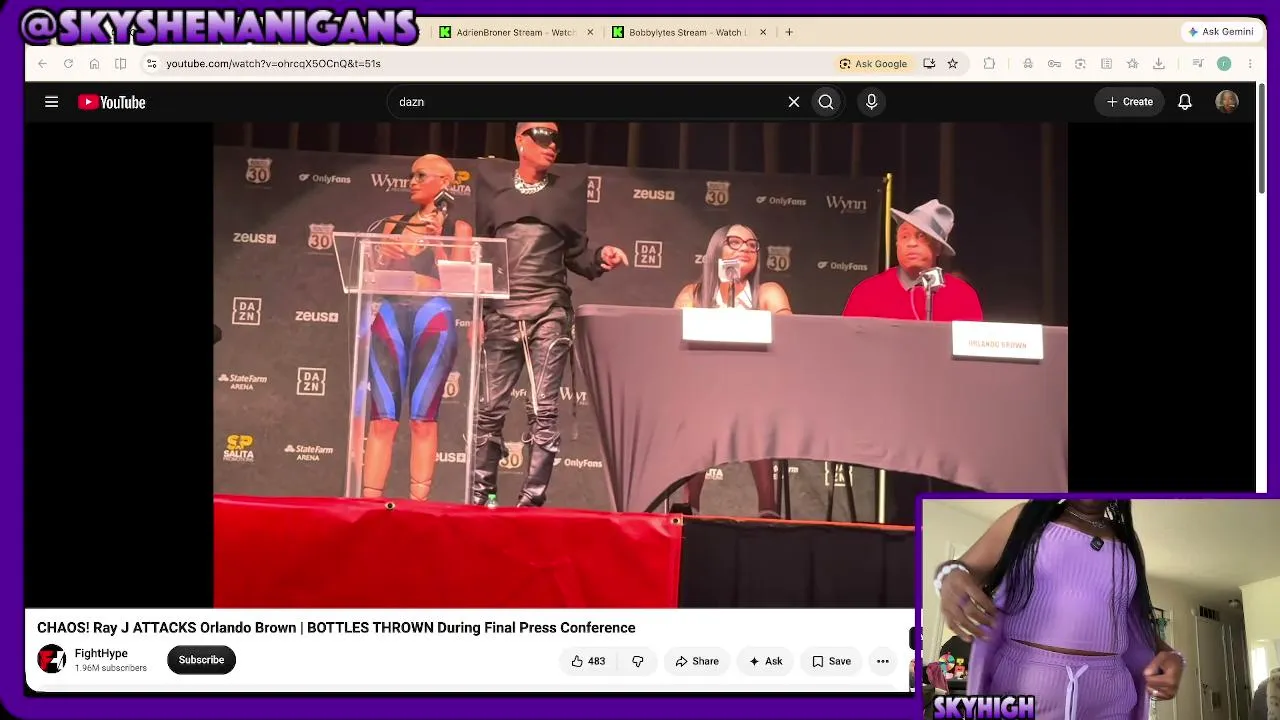1280x720 pixels.
Task: Open the media controls icon
Action: (x=1198, y=64)
